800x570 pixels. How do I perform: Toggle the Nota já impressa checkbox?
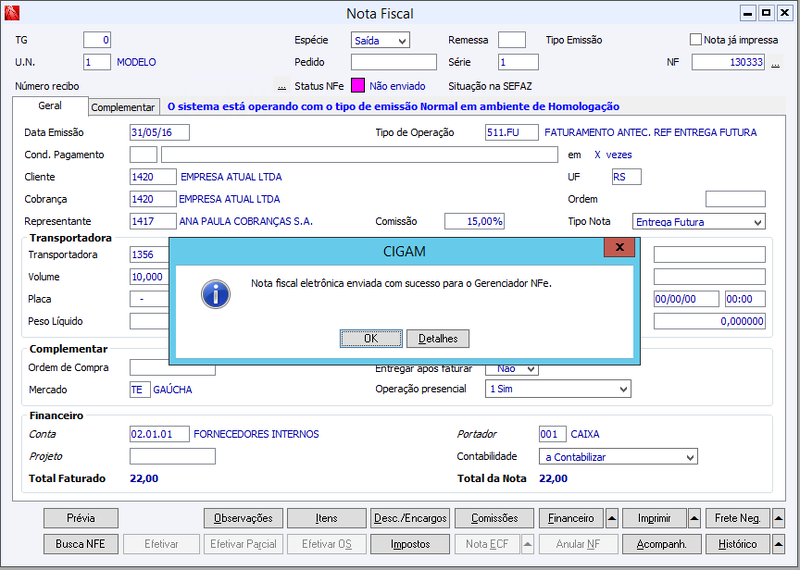click(695, 39)
